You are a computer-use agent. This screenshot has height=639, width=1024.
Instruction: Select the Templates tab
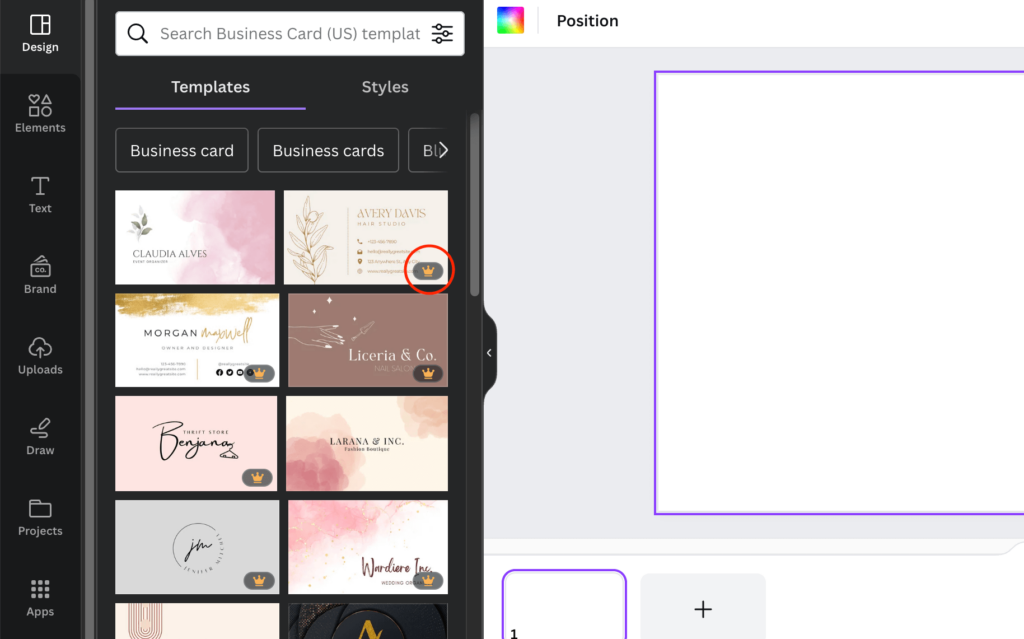click(x=210, y=87)
